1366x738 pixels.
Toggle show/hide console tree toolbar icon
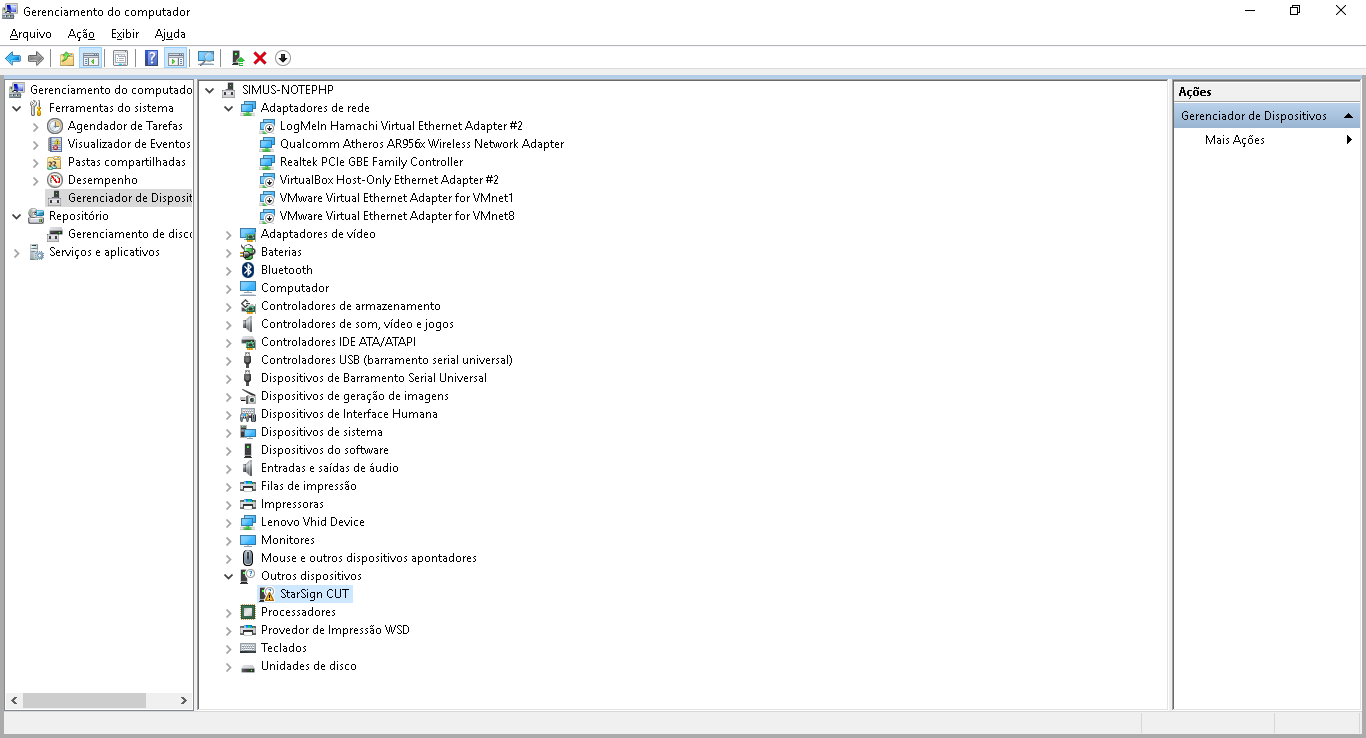[90, 58]
